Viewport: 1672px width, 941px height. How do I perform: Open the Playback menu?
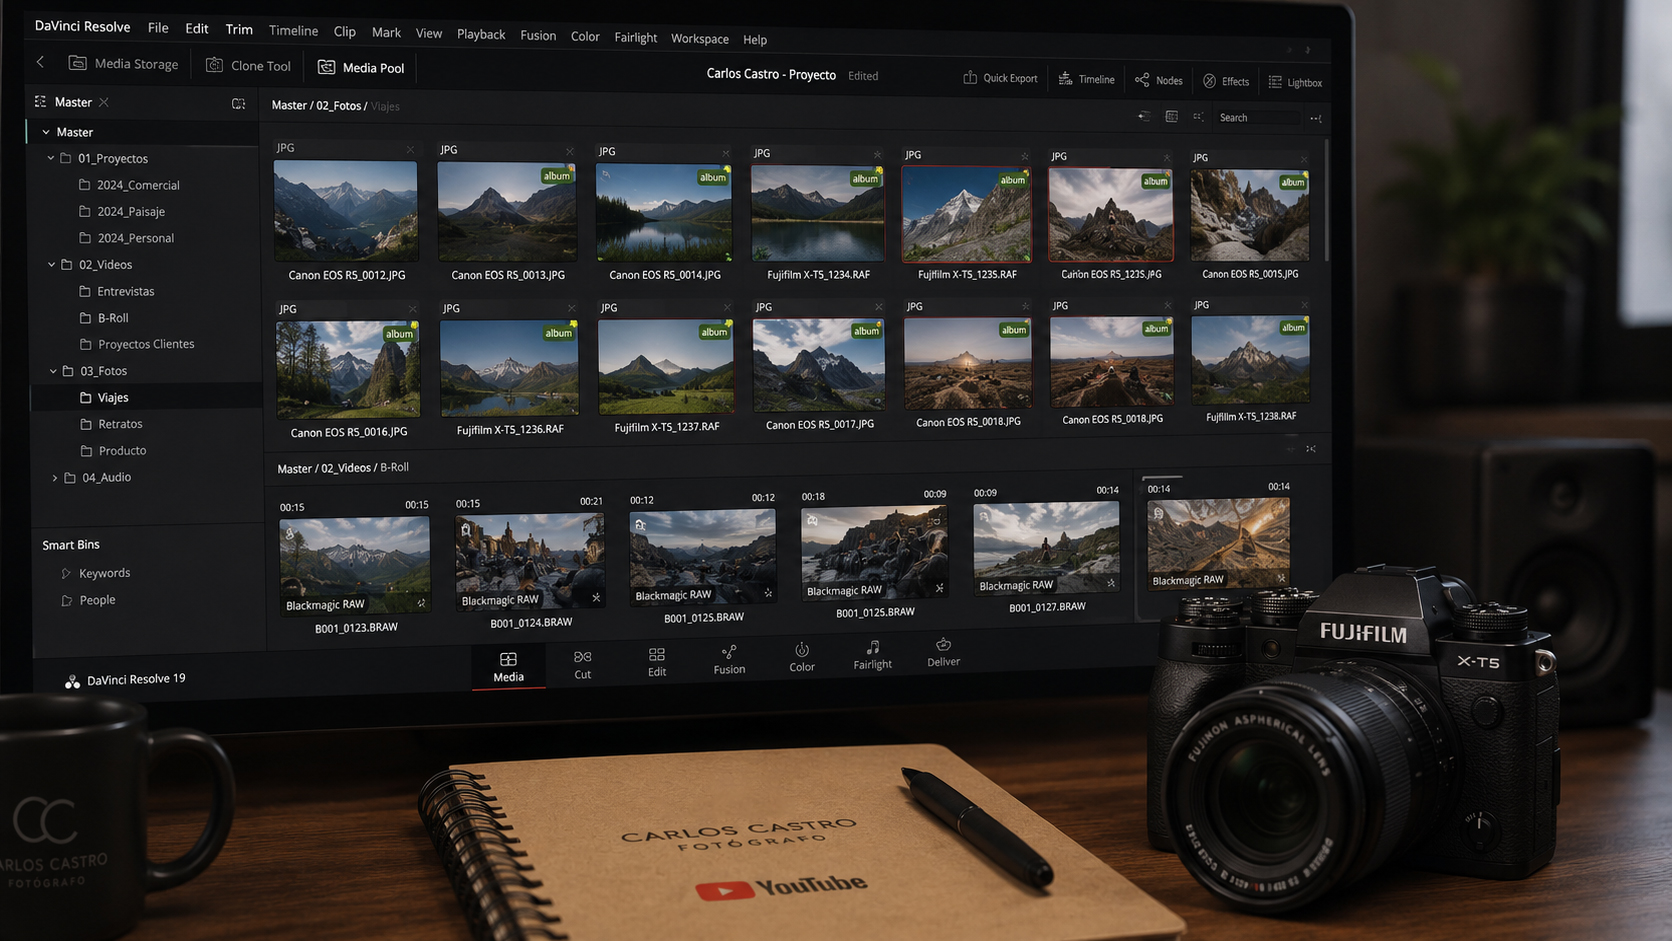point(481,34)
